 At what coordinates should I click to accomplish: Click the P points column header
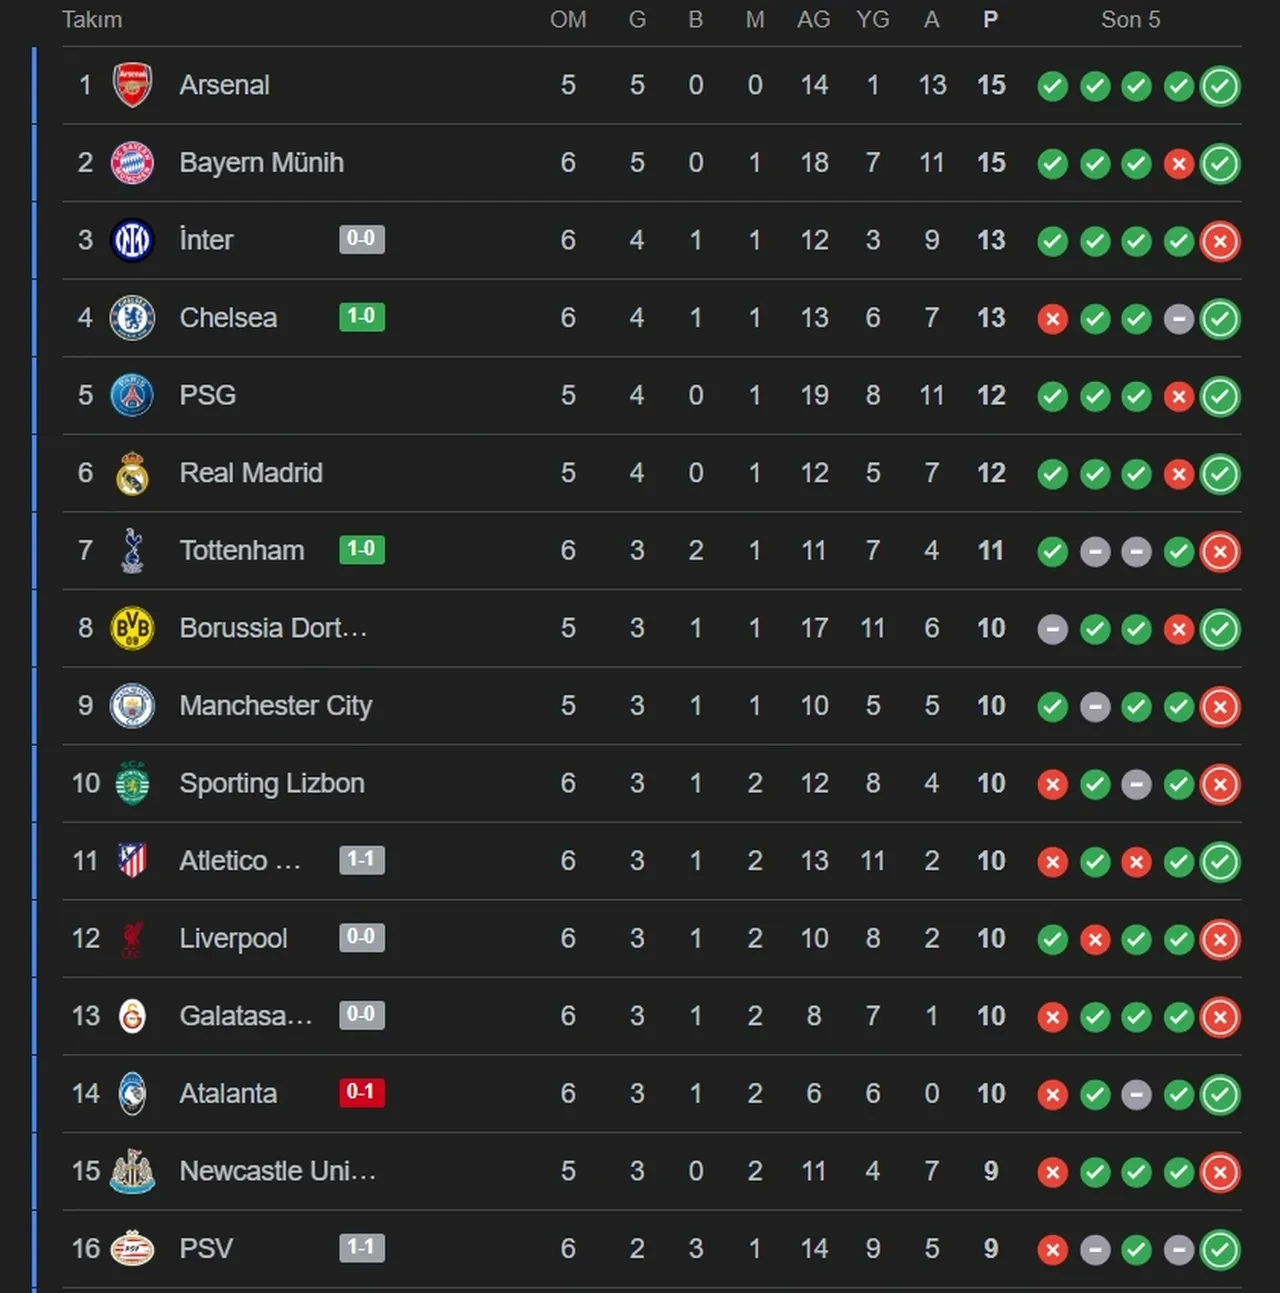[x=990, y=20]
